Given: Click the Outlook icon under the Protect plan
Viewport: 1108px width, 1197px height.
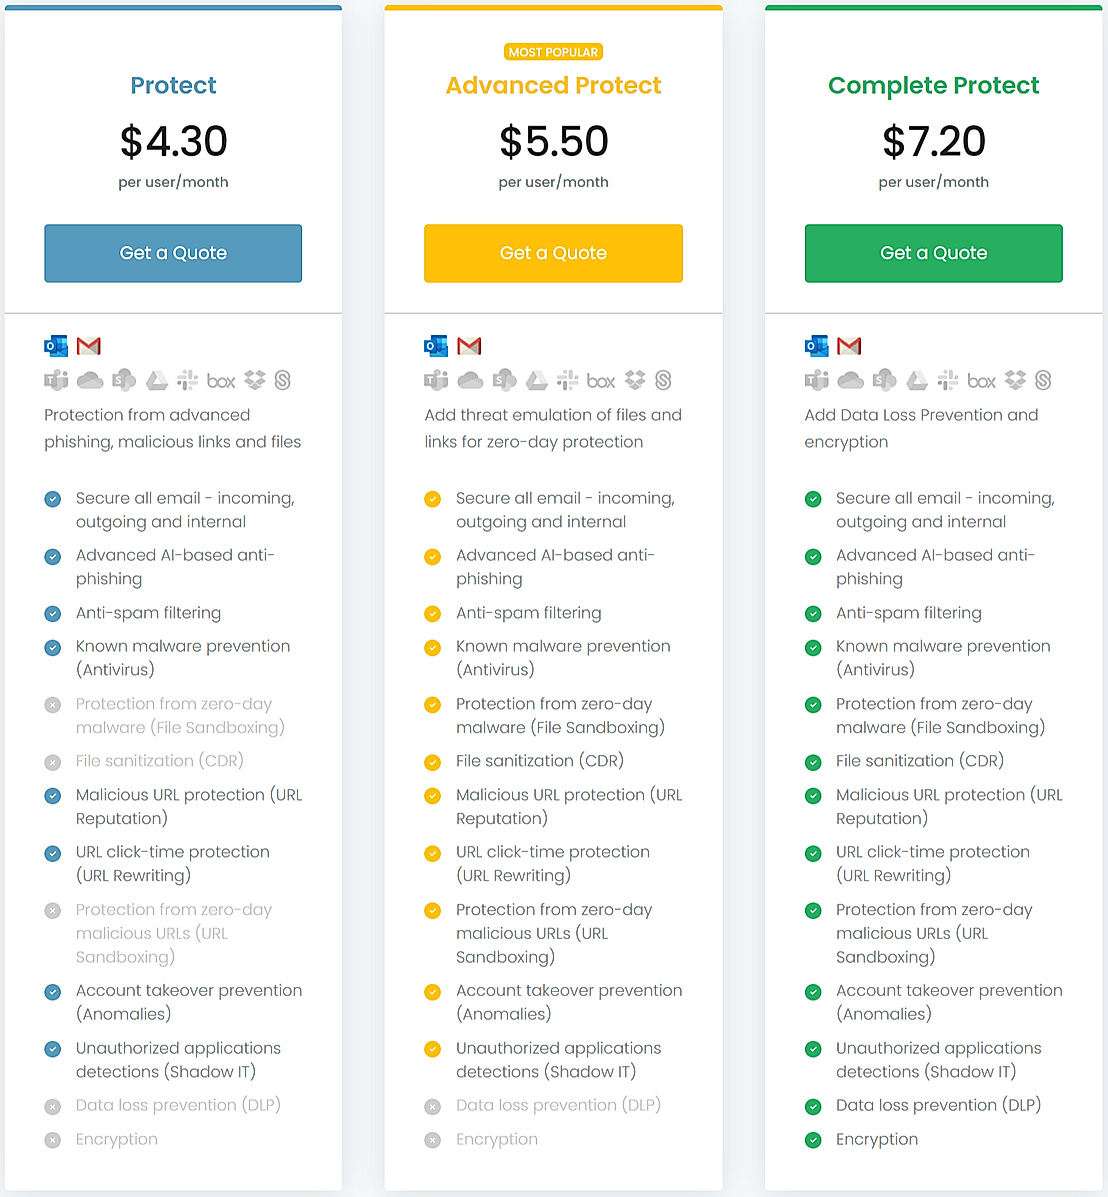Looking at the screenshot, I should [57, 345].
